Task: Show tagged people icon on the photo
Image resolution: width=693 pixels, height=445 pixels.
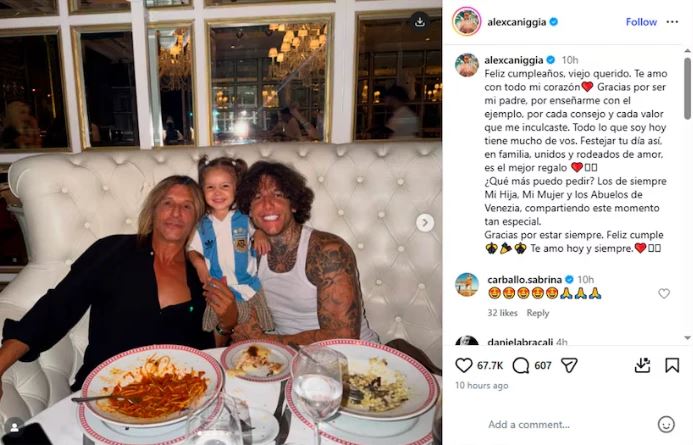Action: [x=15, y=426]
